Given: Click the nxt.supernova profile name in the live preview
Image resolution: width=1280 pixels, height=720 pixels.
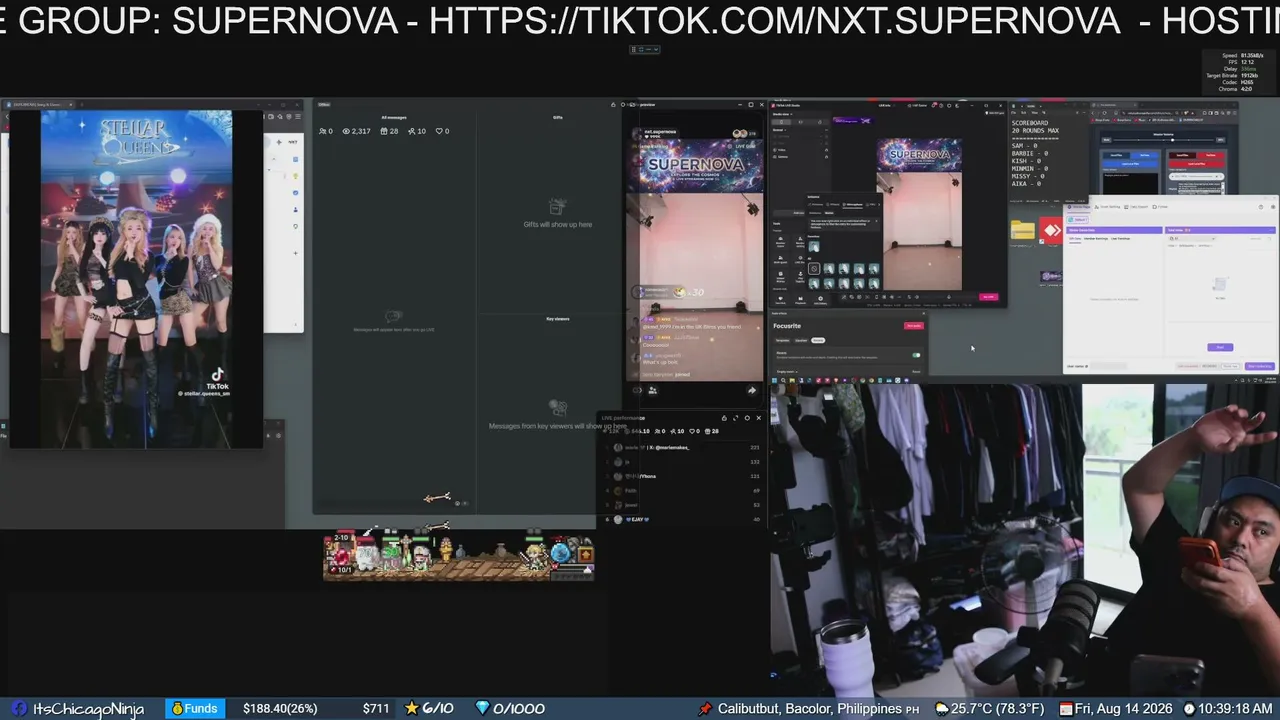Looking at the screenshot, I should [x=659, y=131].
